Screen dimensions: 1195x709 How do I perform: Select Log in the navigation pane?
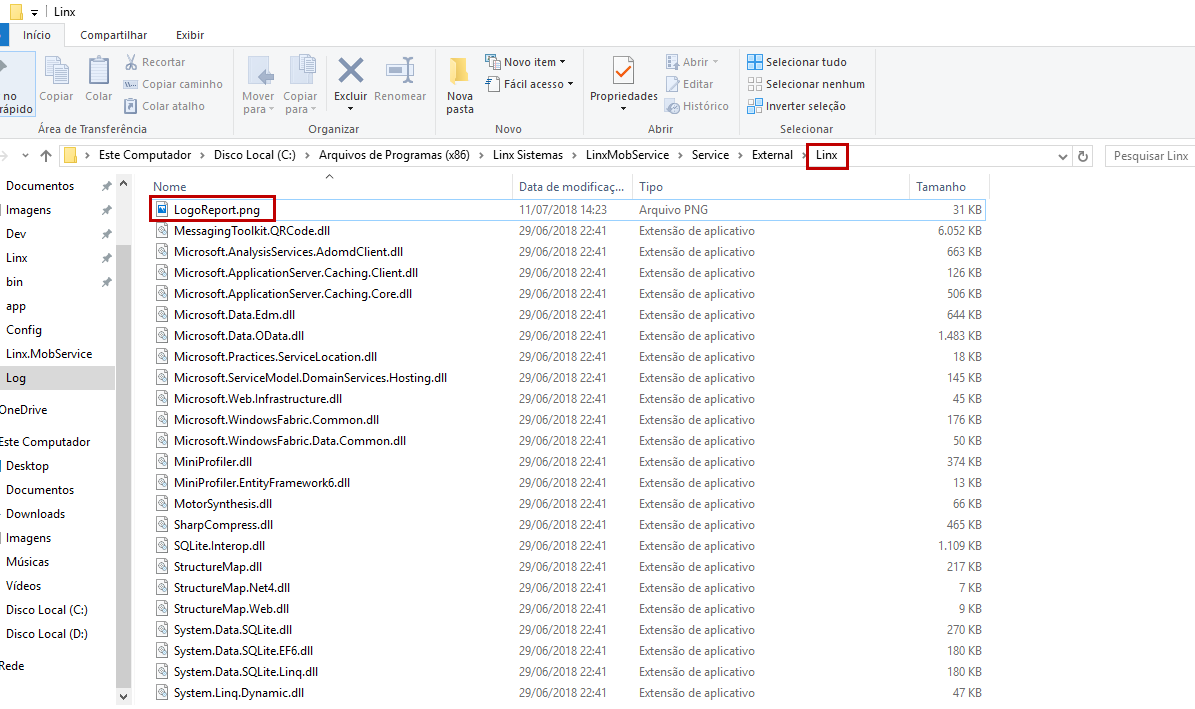pyautogui.click(x=57, y=378)
